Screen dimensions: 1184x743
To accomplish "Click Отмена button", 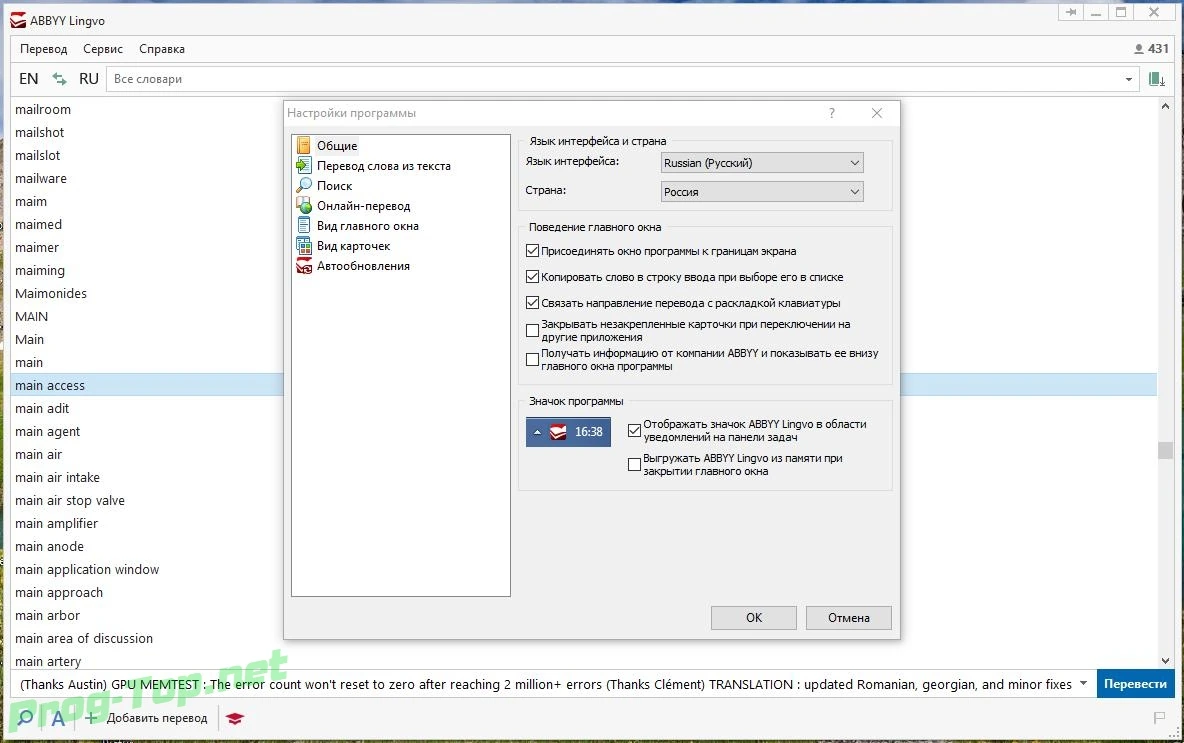I will pyautogui.click(x=849, y=618).
